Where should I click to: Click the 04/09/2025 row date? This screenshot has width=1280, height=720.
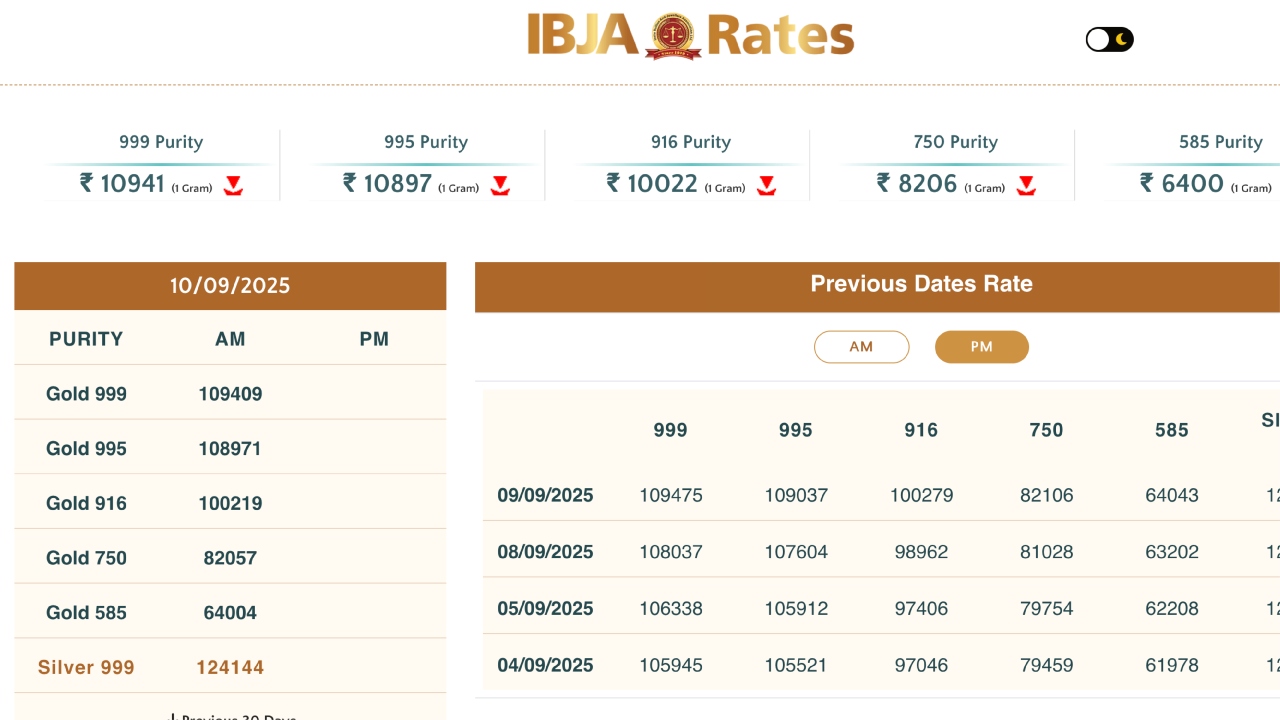(x=545, y=665)
